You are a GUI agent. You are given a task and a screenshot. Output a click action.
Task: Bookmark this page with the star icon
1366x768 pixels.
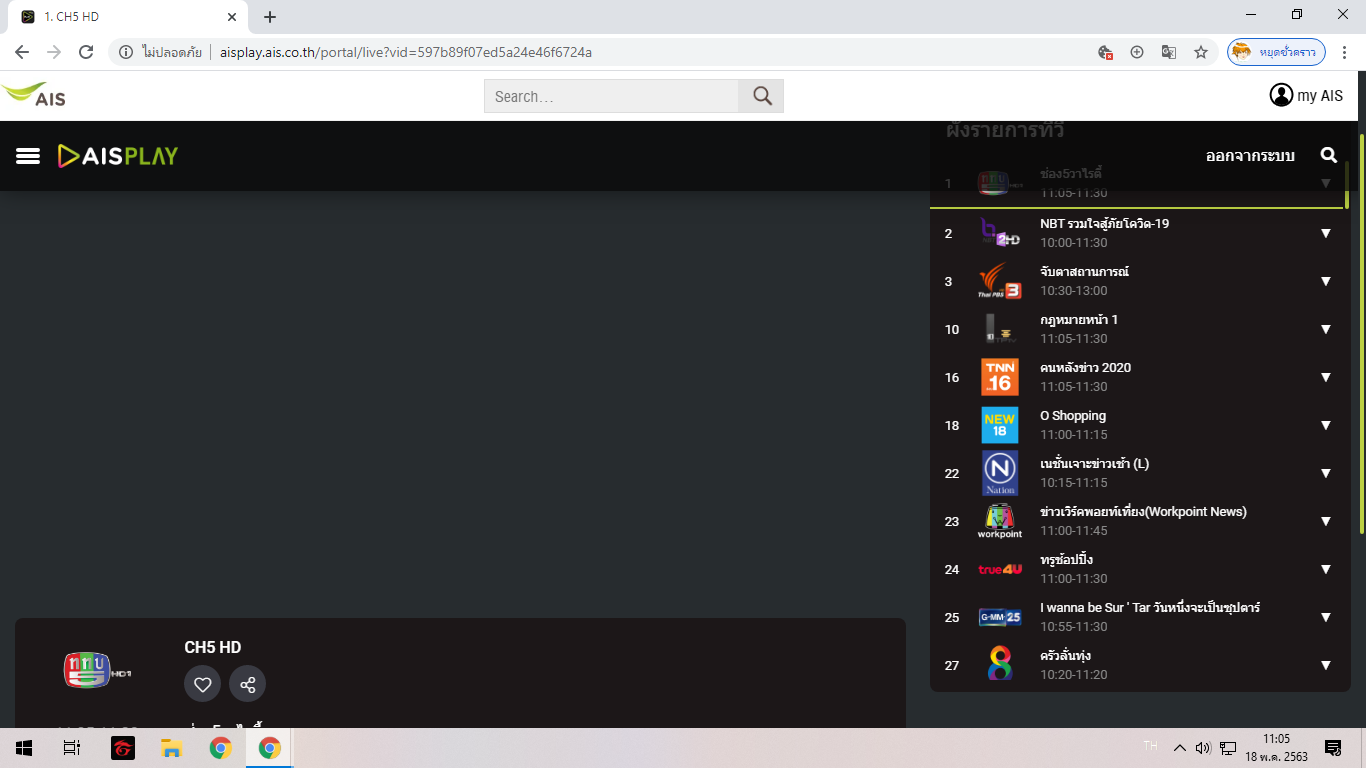1201,52
